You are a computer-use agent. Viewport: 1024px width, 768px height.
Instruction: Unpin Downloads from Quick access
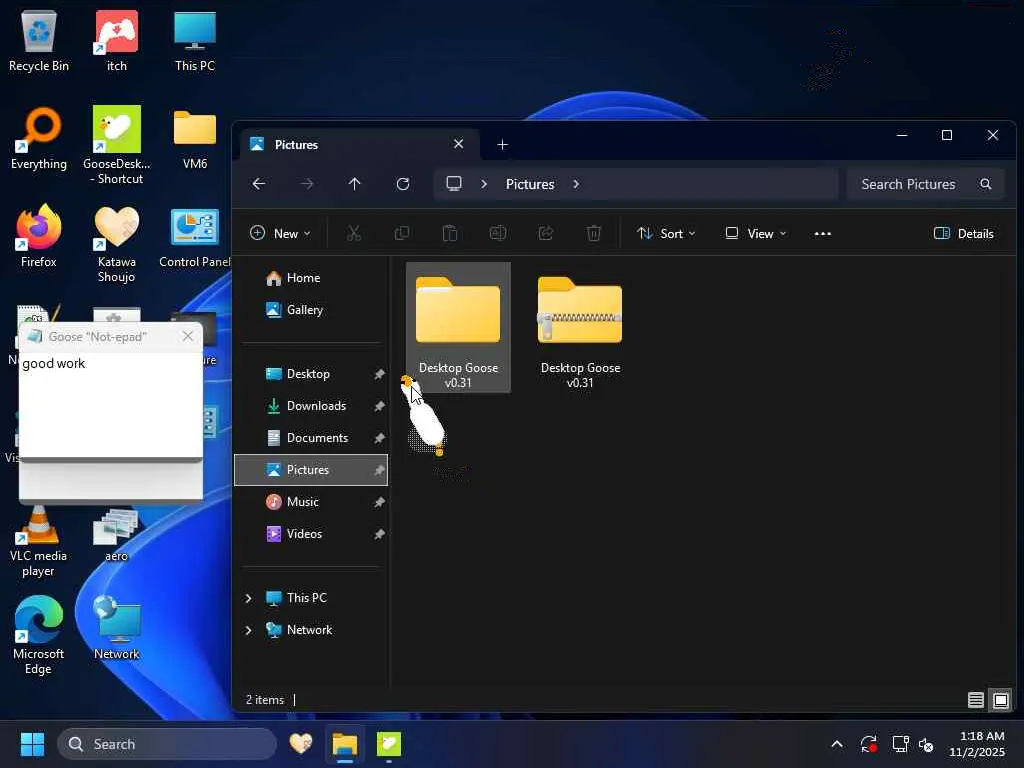tap(379, 406)
